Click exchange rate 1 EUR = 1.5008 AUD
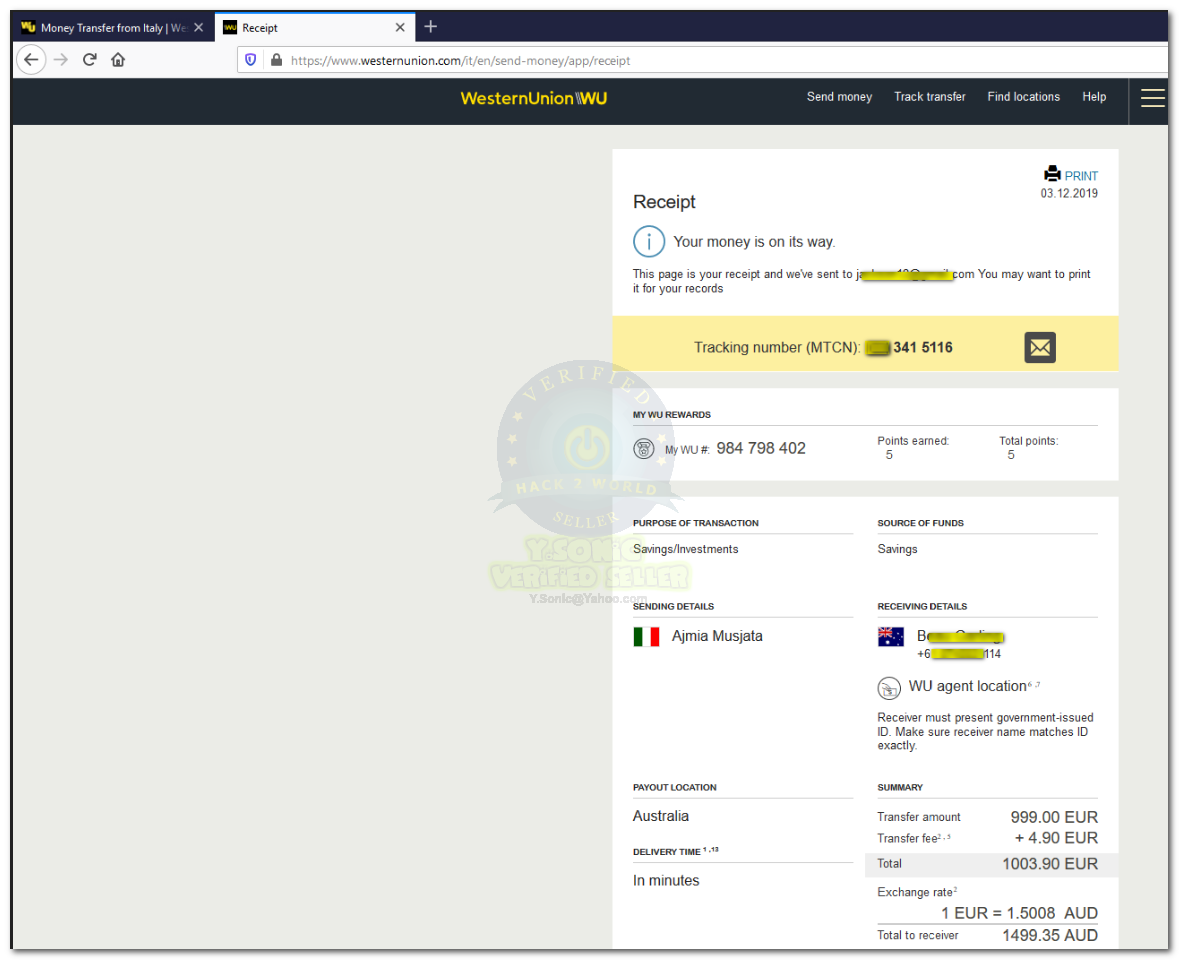The width and height of the screenshot is (1179, 960). pyautogui.click(x=1019, y=913)
